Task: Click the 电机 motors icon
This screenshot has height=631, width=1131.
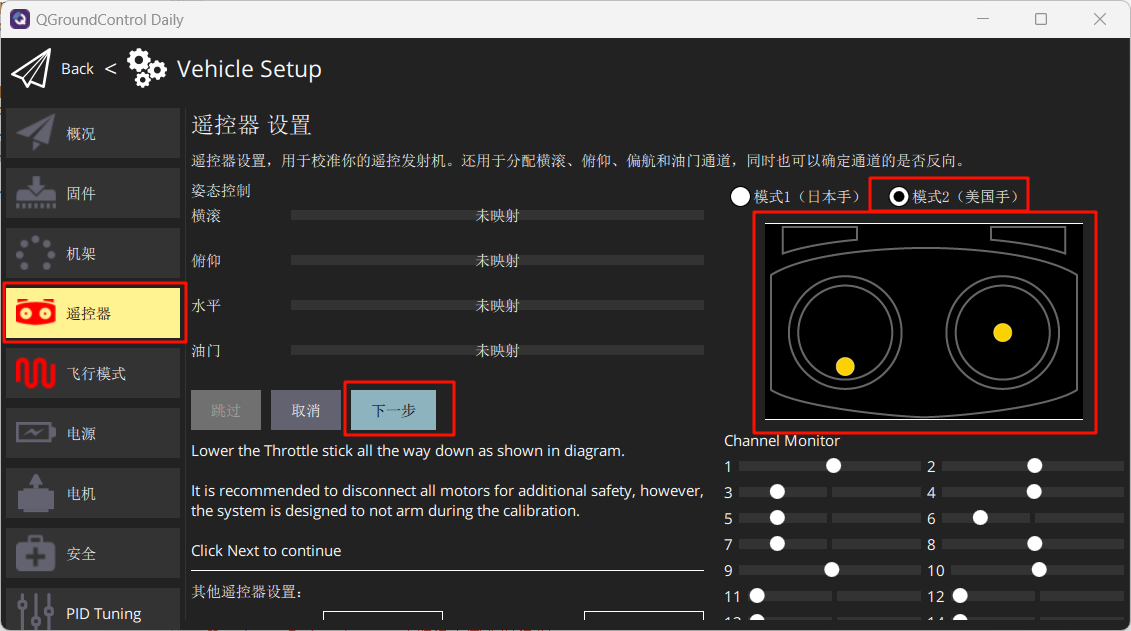Action: [x=36, y=493]
